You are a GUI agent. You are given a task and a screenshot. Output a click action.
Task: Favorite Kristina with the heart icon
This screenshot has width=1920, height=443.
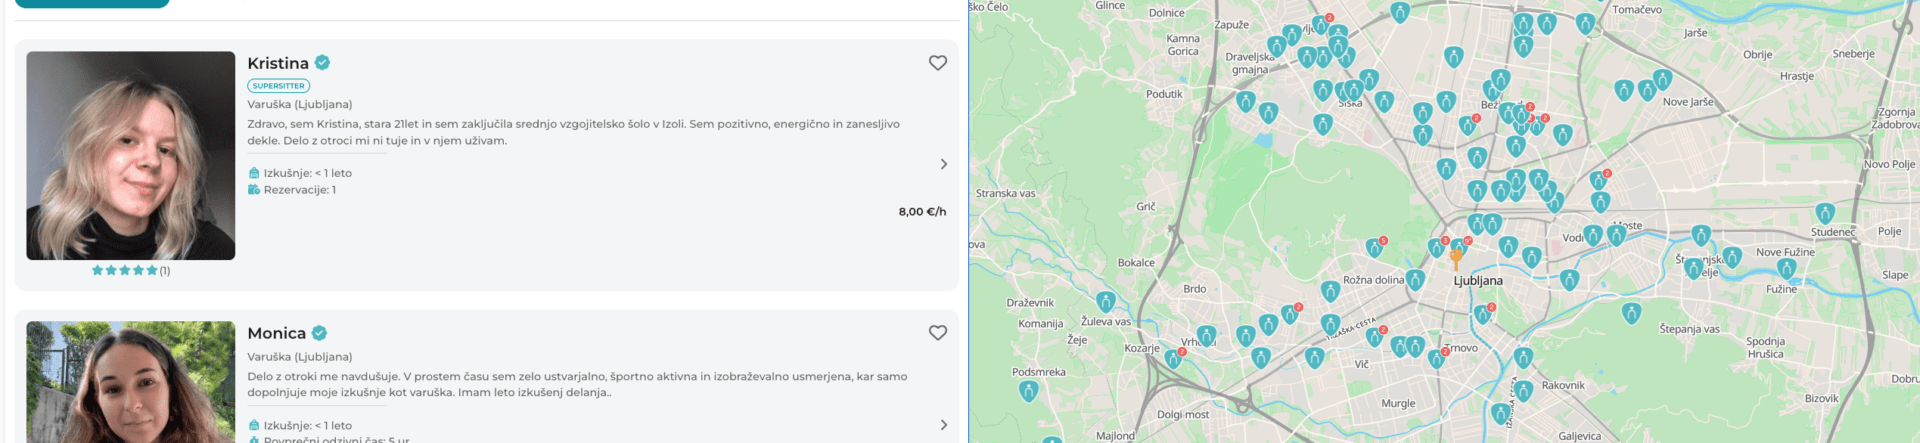[937, 63]
